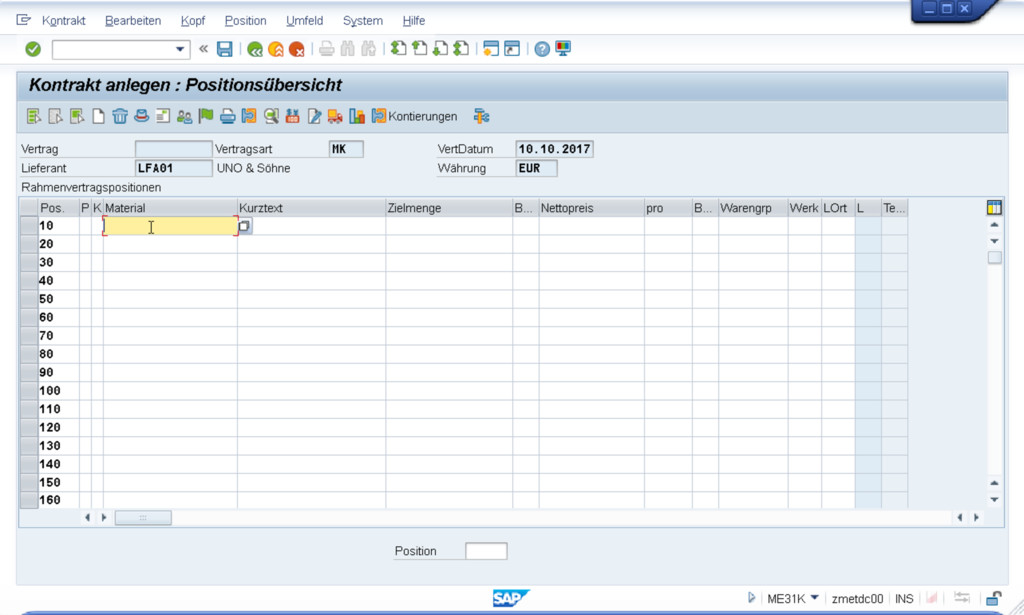This screenshot has height=615, width=1024.
Task: Click the Nettopreis column header
Action: coord(591,208)
